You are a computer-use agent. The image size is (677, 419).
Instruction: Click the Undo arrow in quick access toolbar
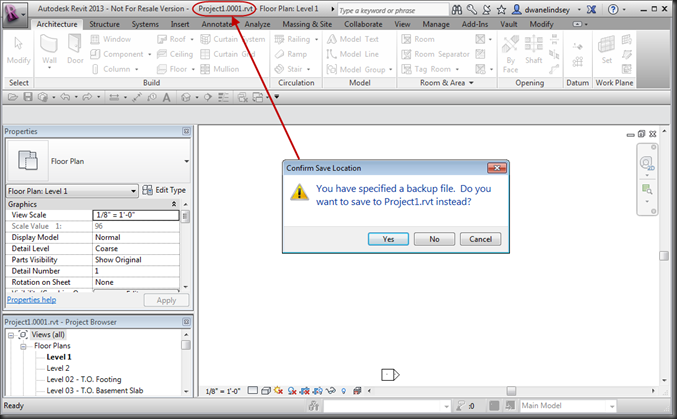65,97
